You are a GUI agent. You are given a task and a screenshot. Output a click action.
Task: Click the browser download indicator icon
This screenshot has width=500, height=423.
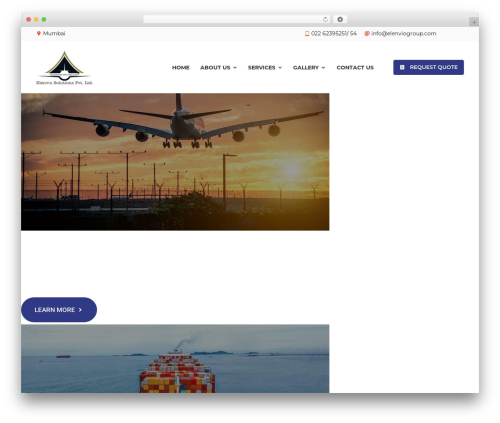coord(340,19)
